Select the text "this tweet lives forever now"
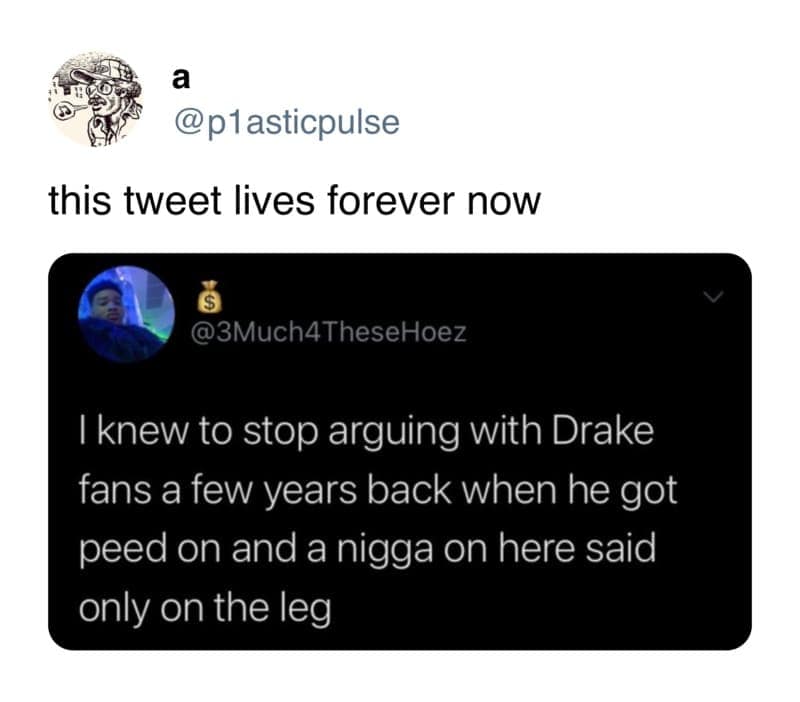Screen dimensions: 800x702 tap(294, 200)
